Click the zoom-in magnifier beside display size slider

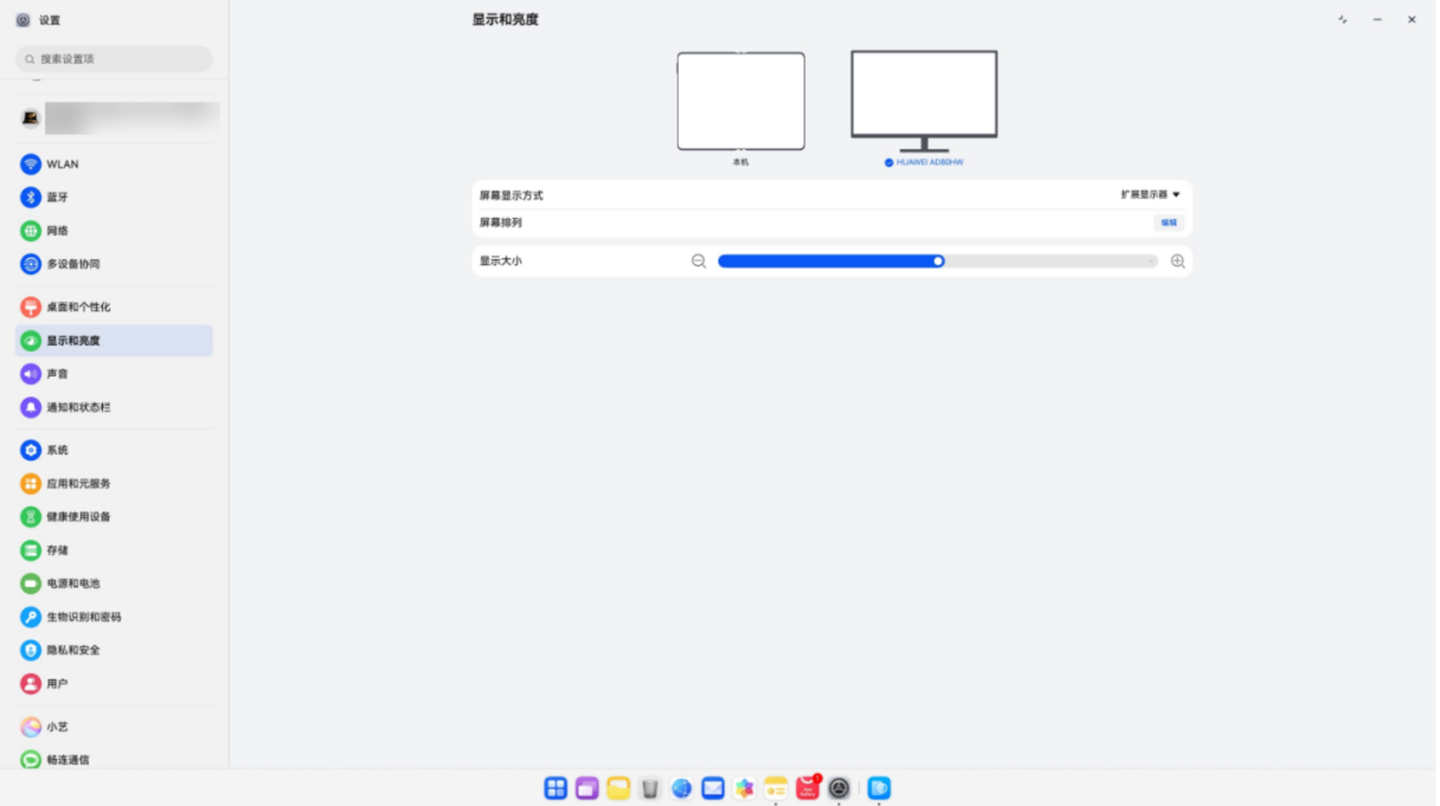point(1177,261)
